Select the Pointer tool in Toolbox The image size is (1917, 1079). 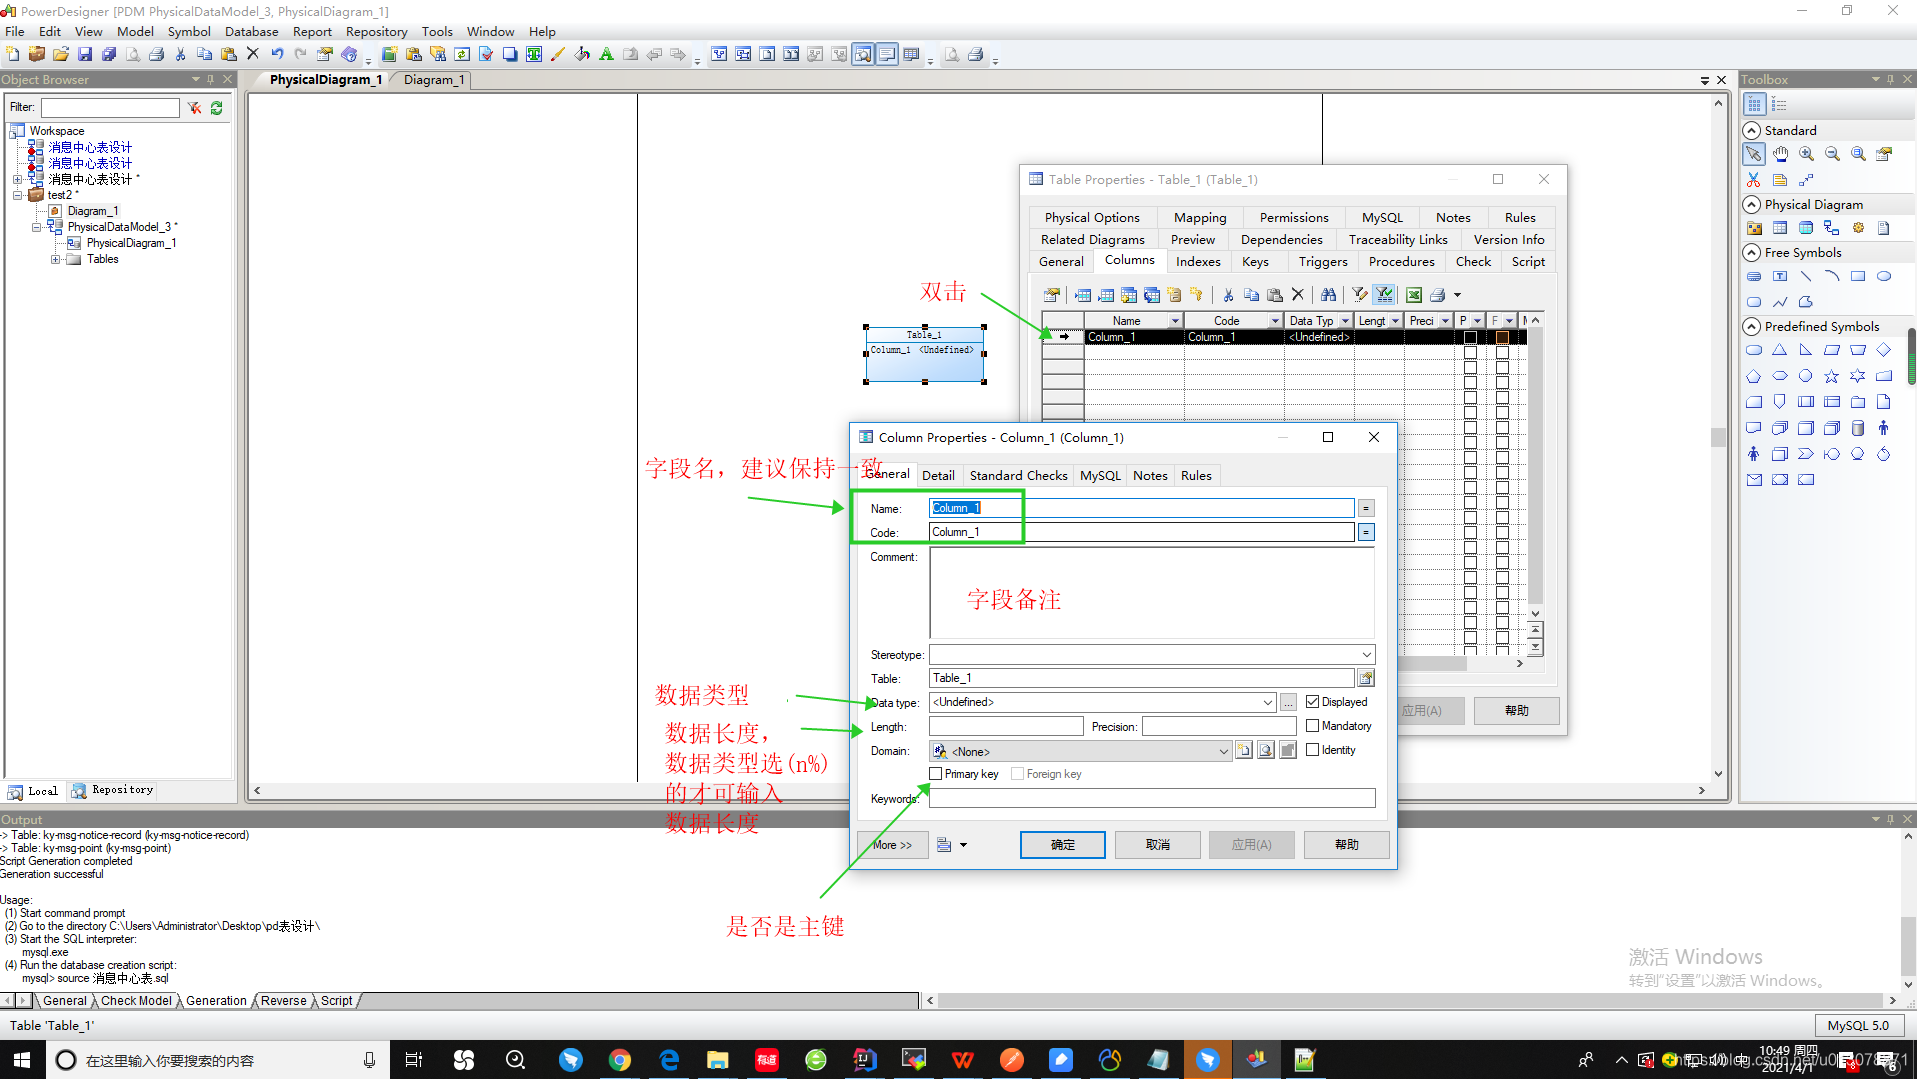1753,154
